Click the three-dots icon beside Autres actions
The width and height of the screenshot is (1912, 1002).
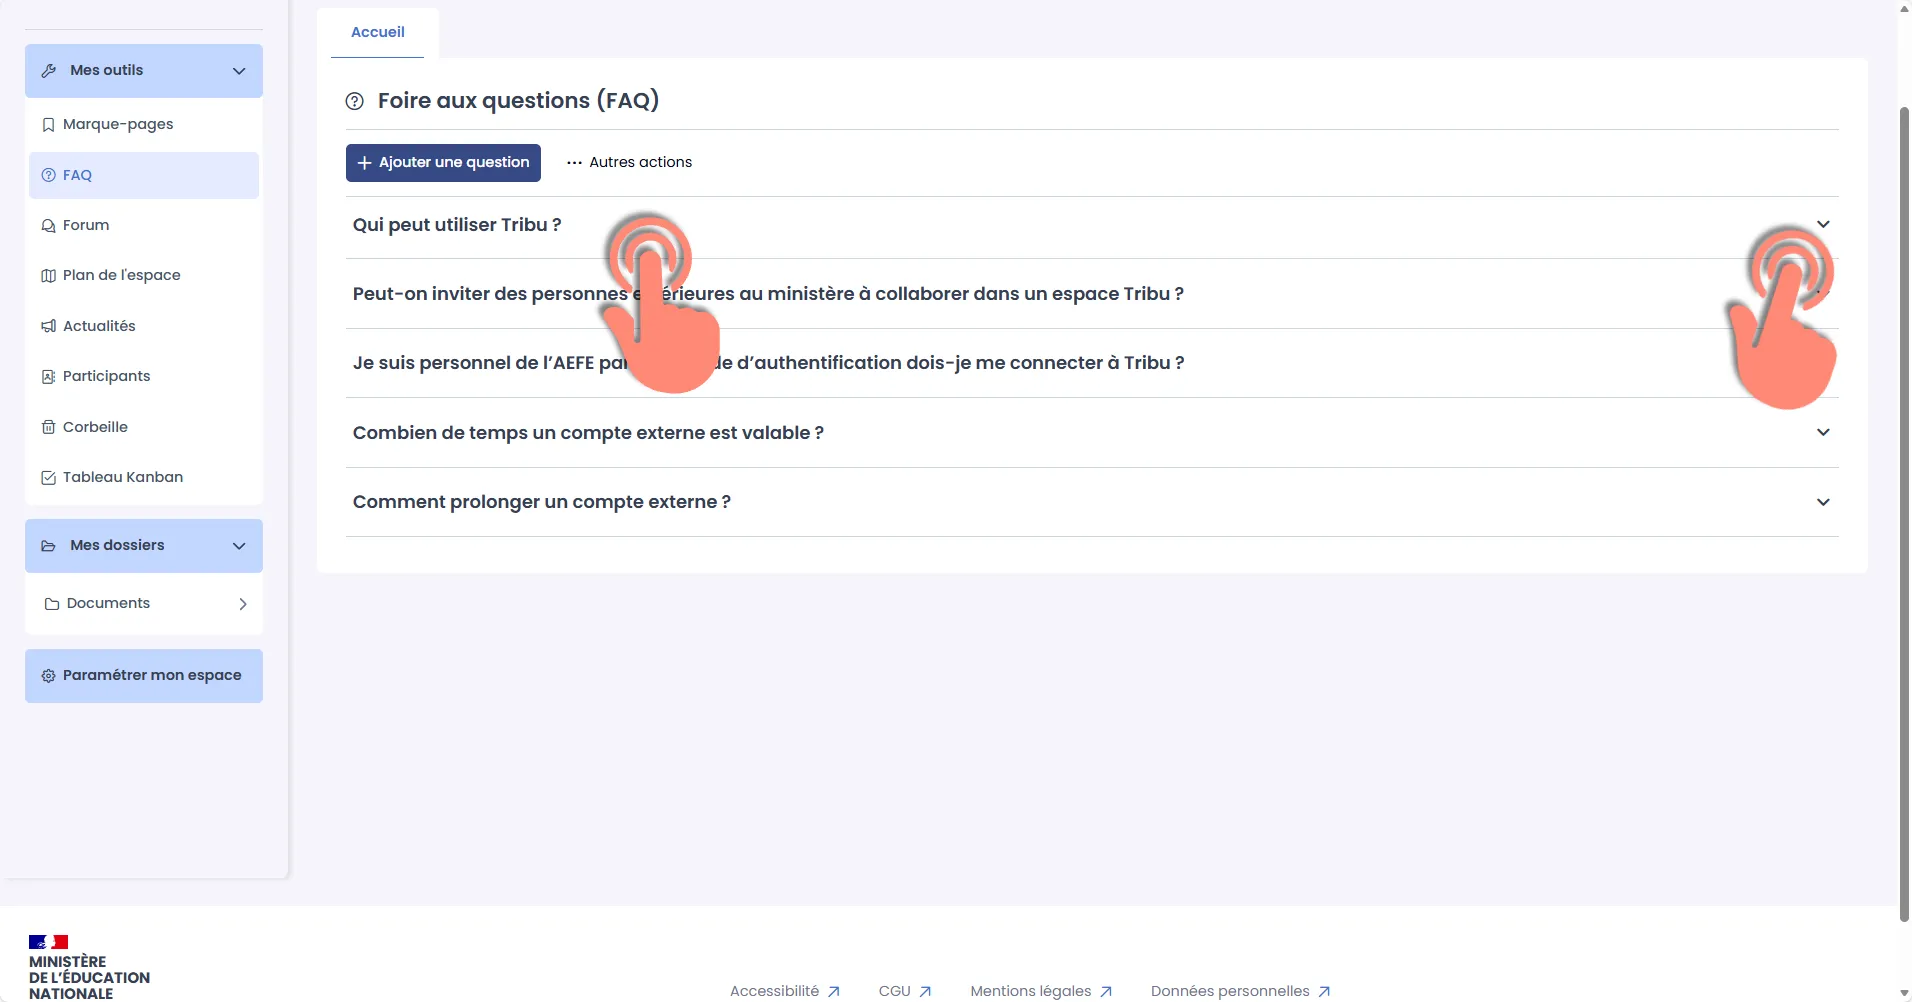point(574,163)
